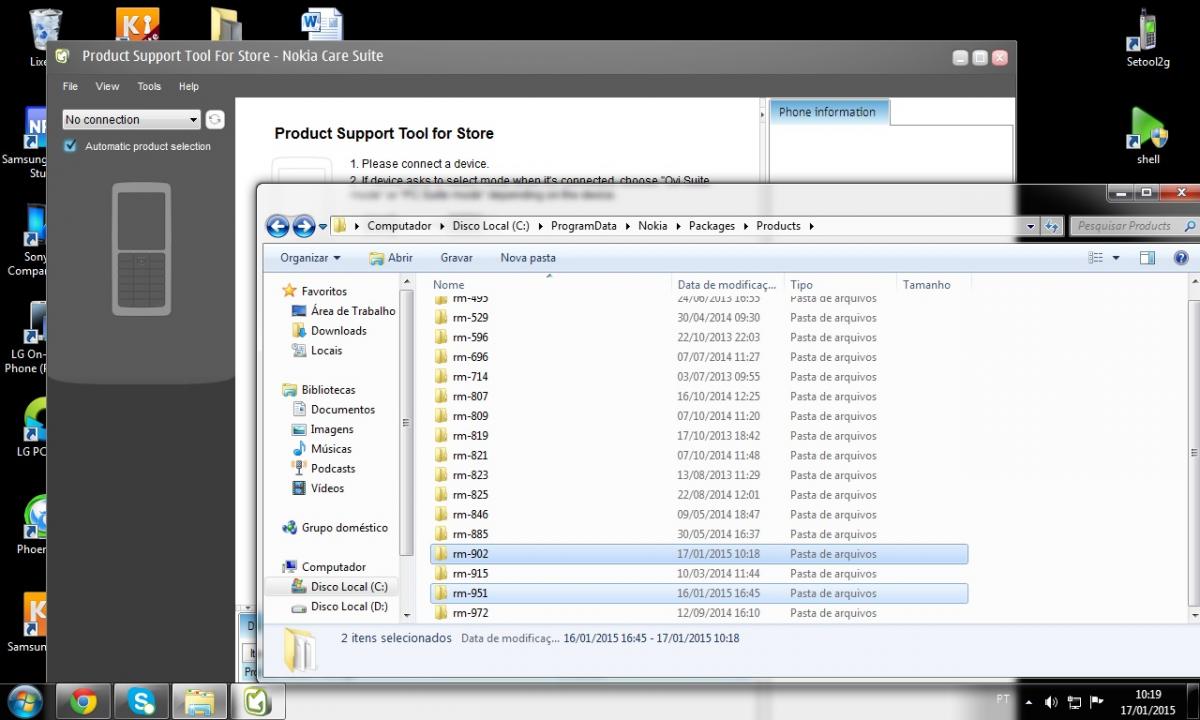
Task: Open Skype from the taskbar
Action: pyautogui.click(x=141, y=702)
